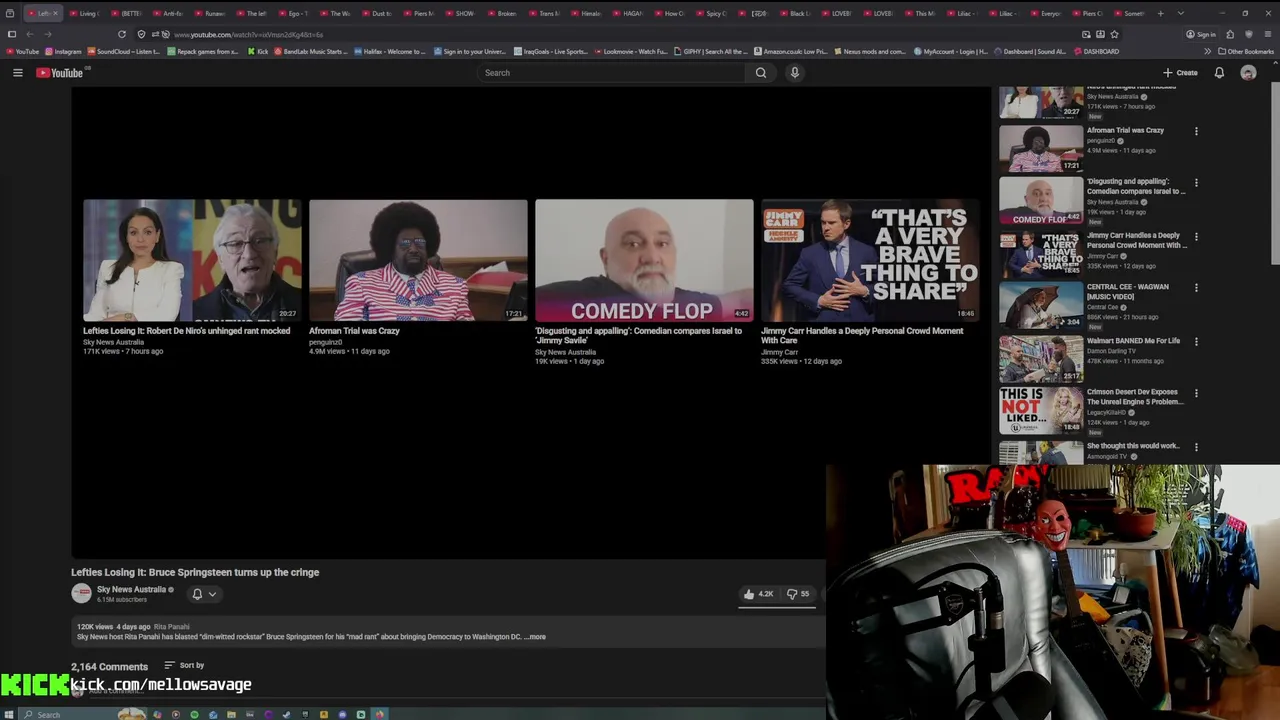This screenshot has height=720, width=1280.
Task: Open the Create button in YouTube header
Action: pos(1180,73)
